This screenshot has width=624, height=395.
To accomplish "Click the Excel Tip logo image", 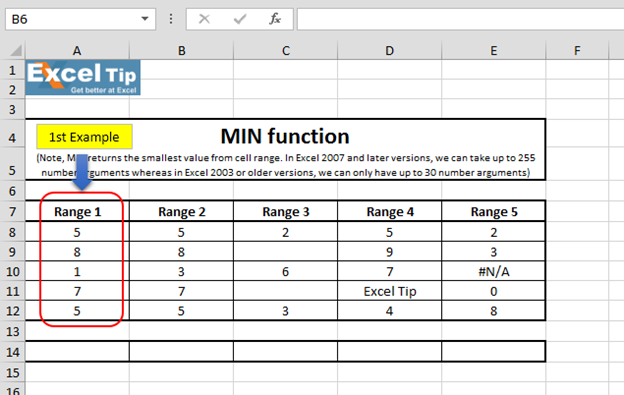I will (x=83, y=78).
